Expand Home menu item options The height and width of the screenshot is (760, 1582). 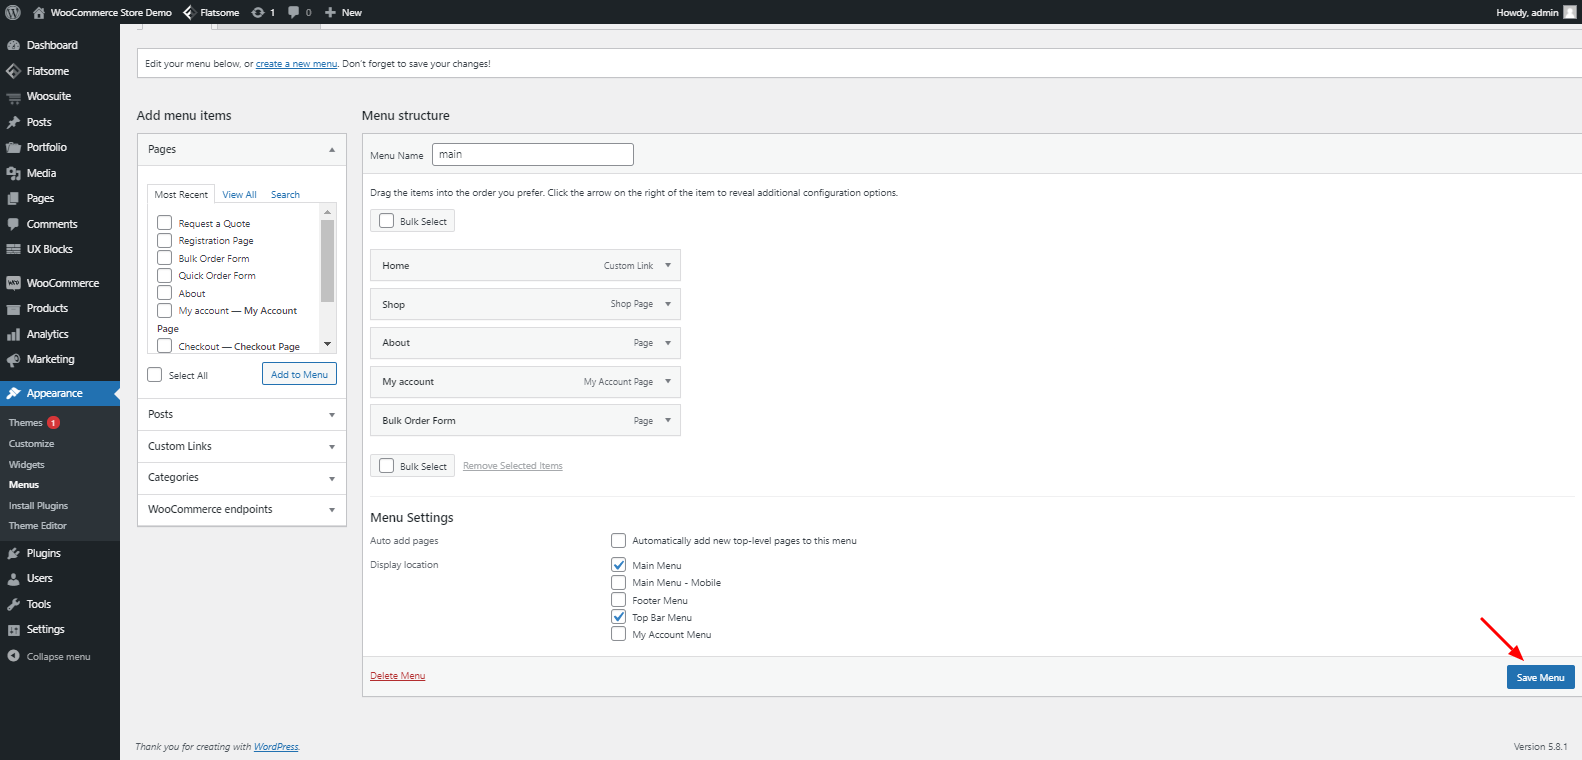pyautogui.click(x=668, y=265)
